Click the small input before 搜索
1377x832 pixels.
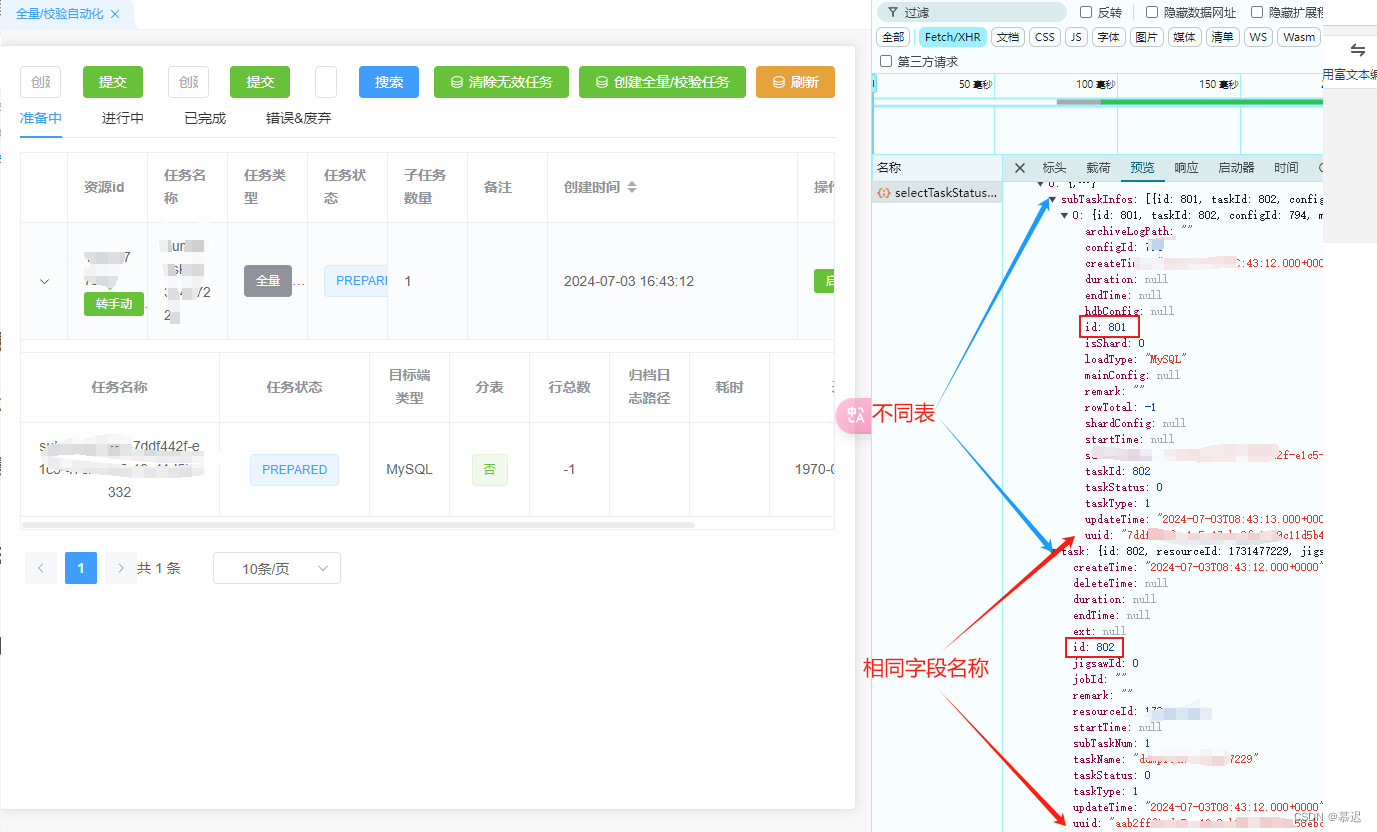(326, 82)
